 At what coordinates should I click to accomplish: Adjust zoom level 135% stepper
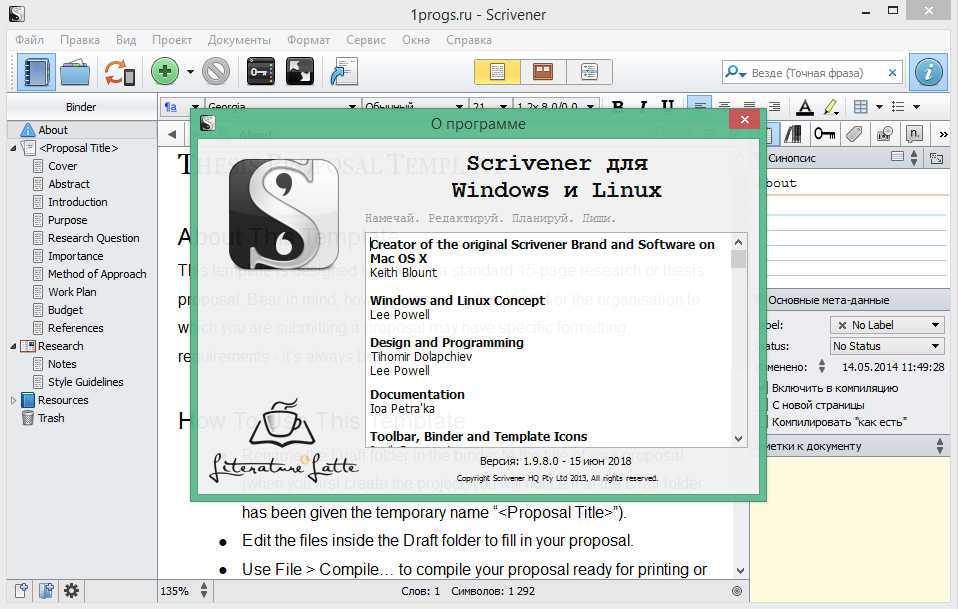[x=204, y=591]
